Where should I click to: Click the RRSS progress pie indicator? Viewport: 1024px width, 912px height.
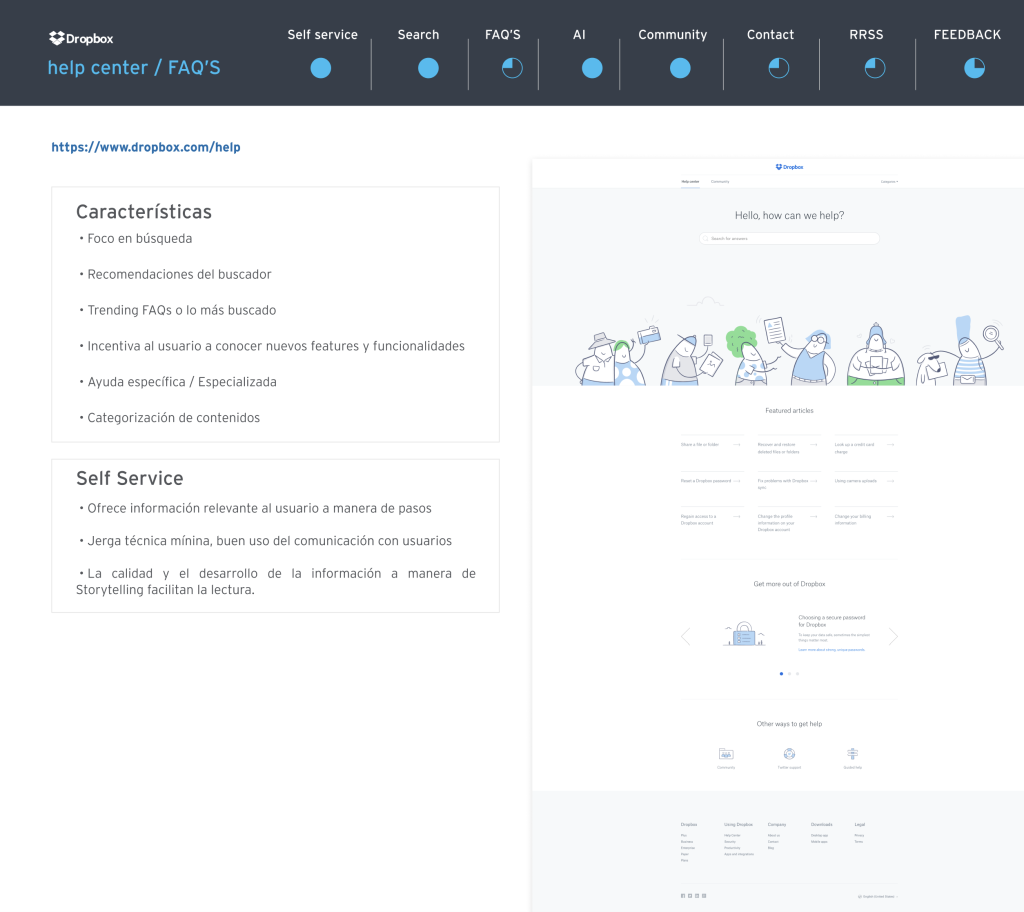875,68
